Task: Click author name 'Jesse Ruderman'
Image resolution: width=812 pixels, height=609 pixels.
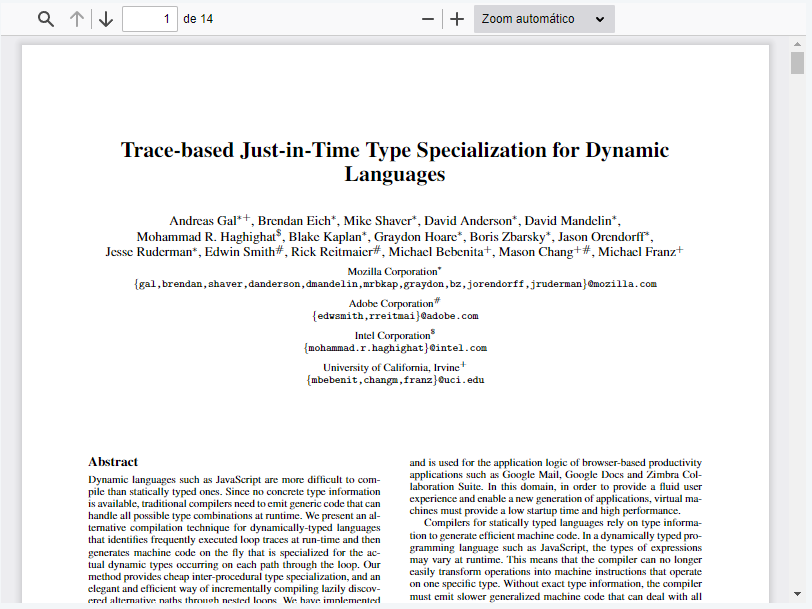Action: coord(149,252)
